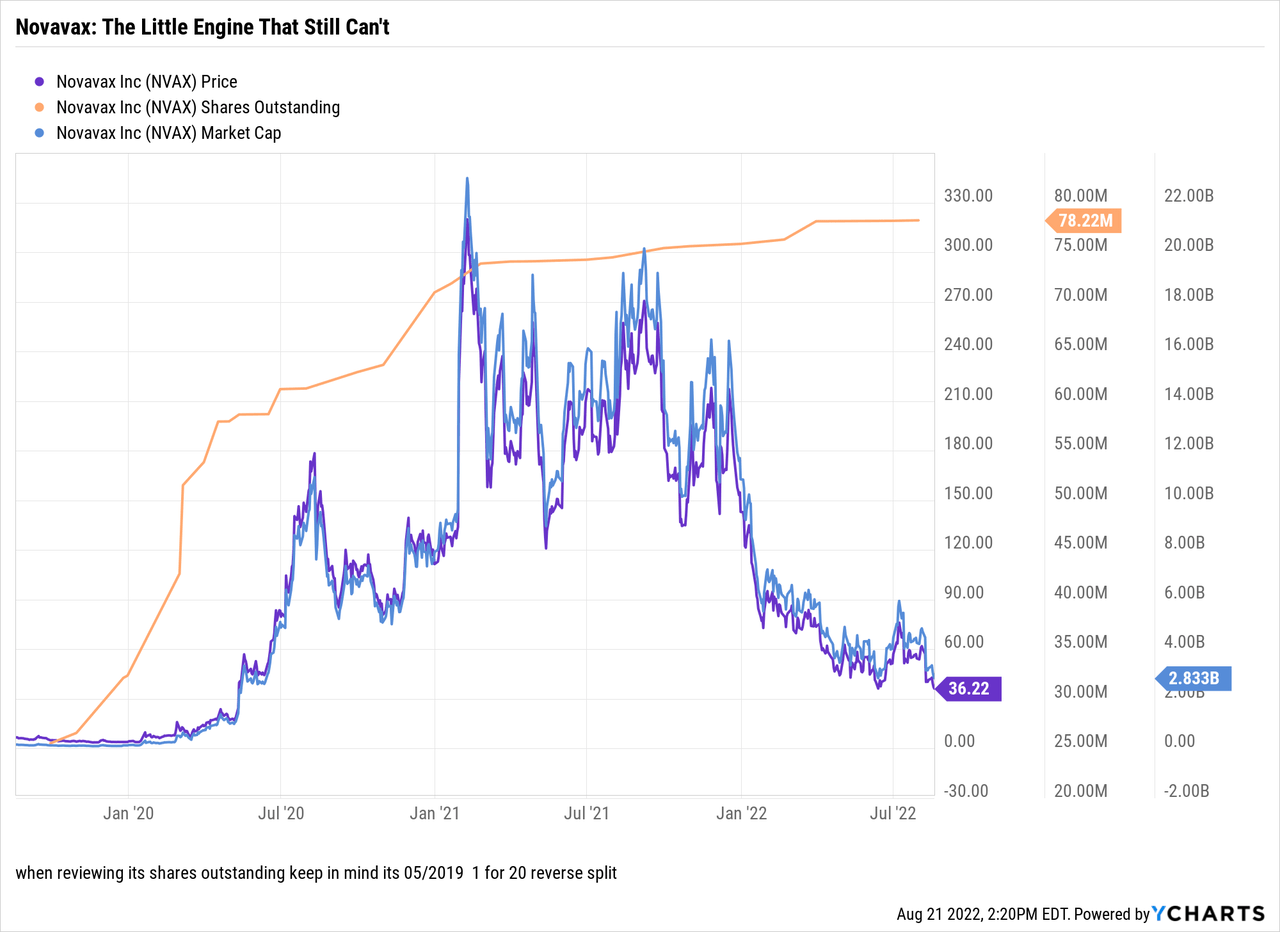The height and width of the screenshot is (932, 1280).
Task: Click the 150.00 price axis value
Action: (x=969, y=493)
